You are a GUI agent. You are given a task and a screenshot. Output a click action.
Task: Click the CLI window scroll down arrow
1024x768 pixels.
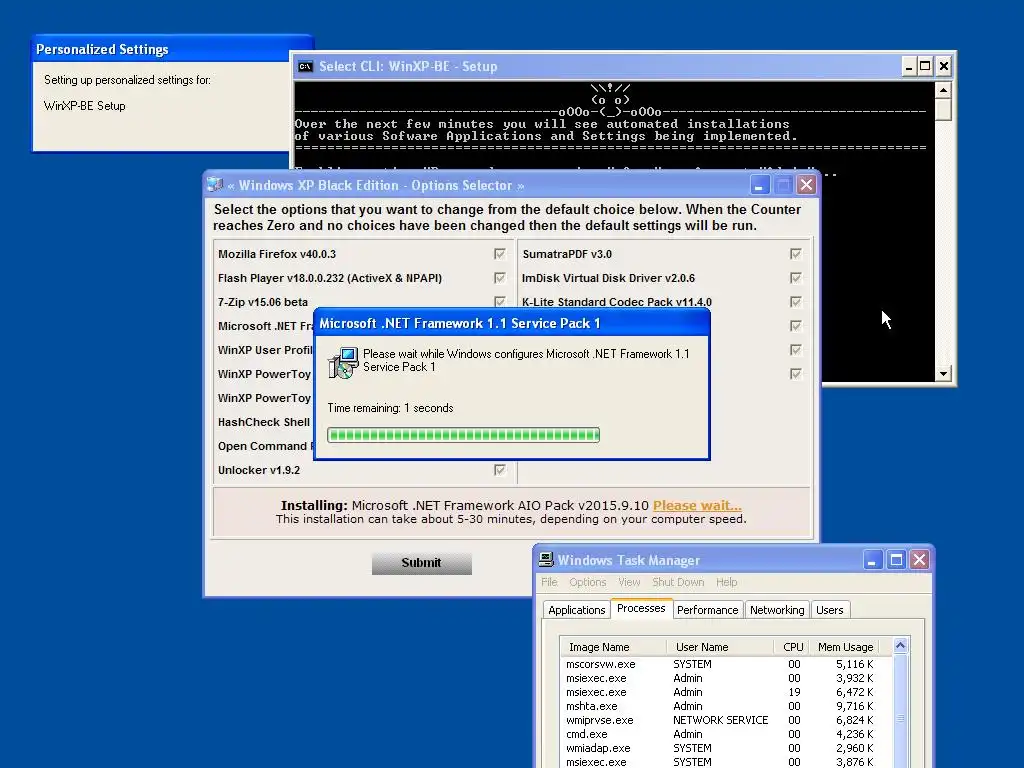(943, 374)
